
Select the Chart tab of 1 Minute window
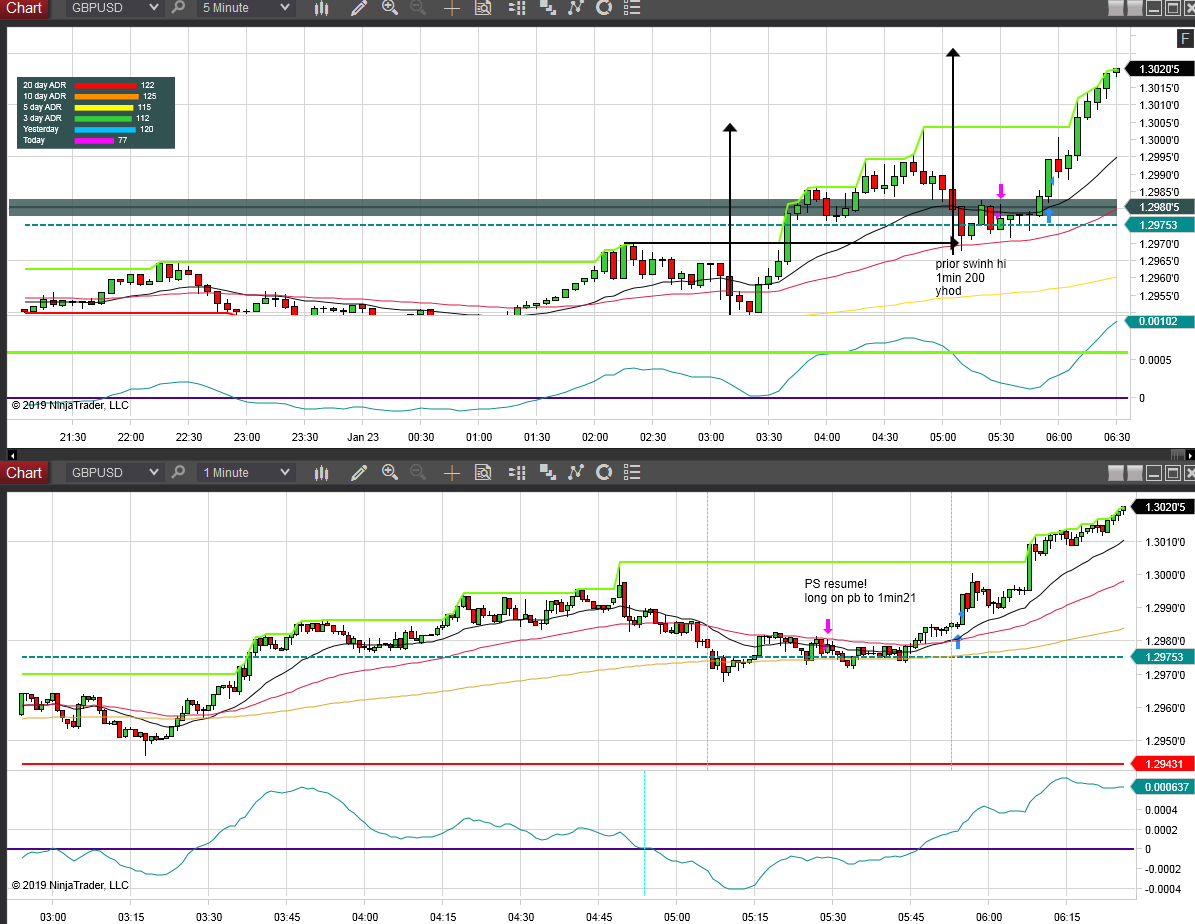24,473
